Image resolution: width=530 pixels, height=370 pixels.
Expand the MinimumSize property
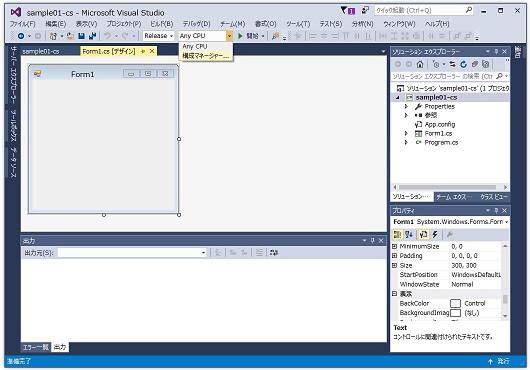click(394, 246)
